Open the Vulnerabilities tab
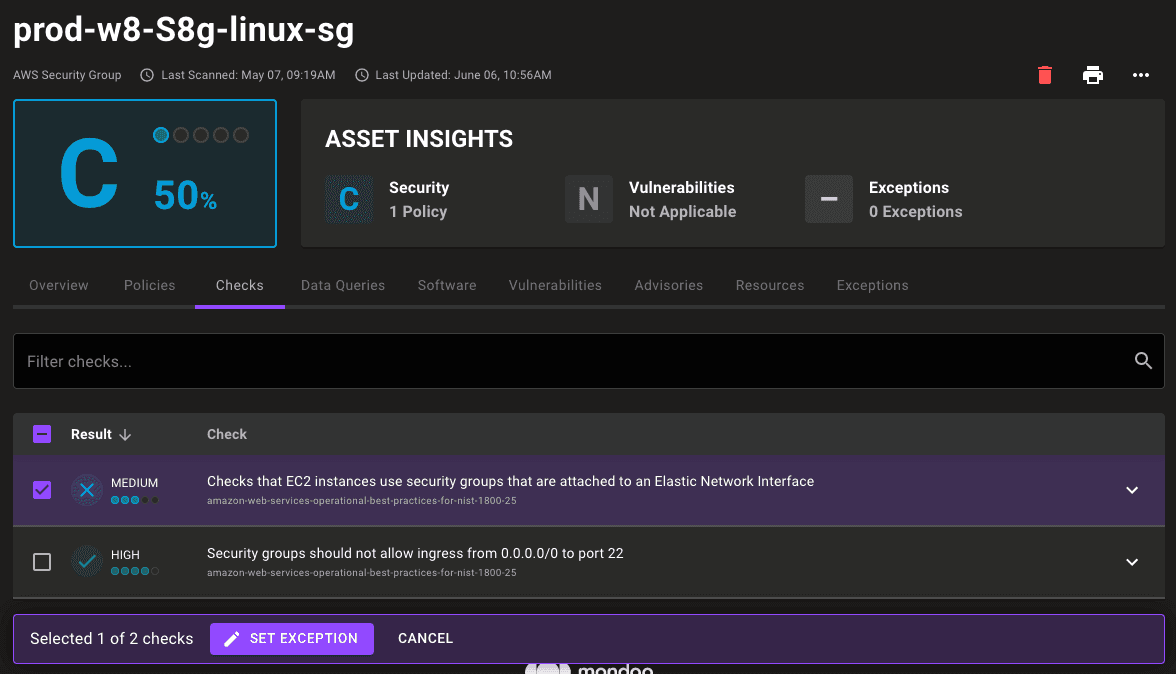This screenshot has height=674, width=1176. (x=555, y=285)
